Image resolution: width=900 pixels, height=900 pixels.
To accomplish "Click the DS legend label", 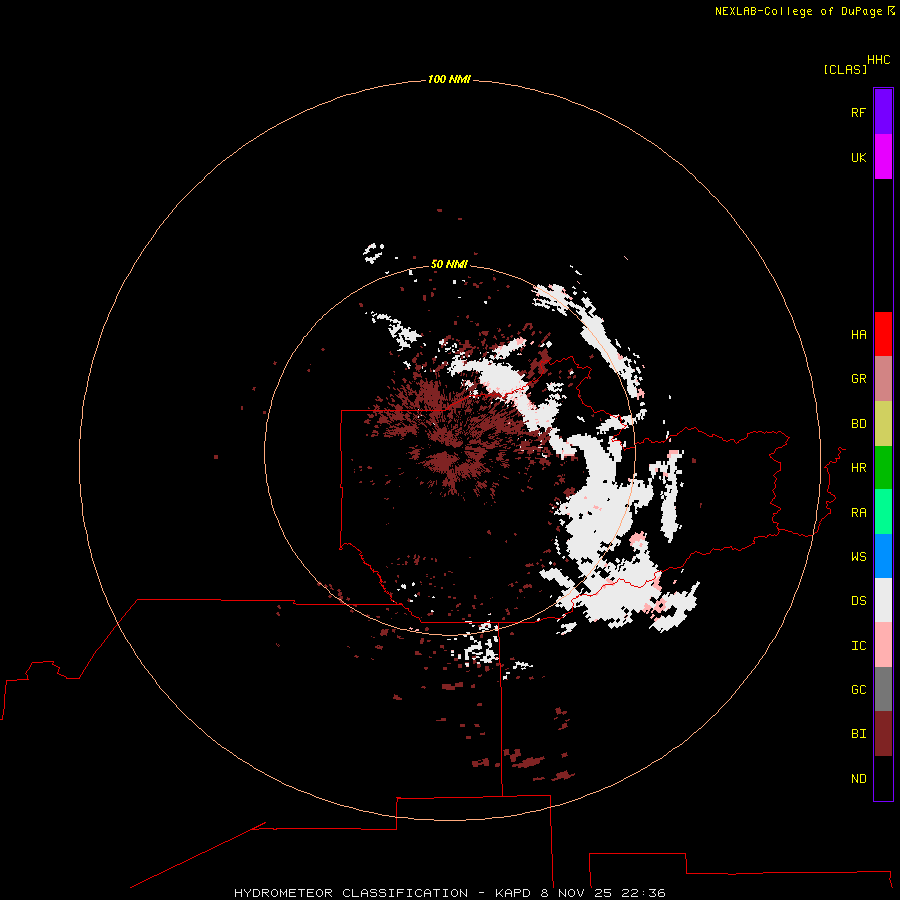I will 858,601.
